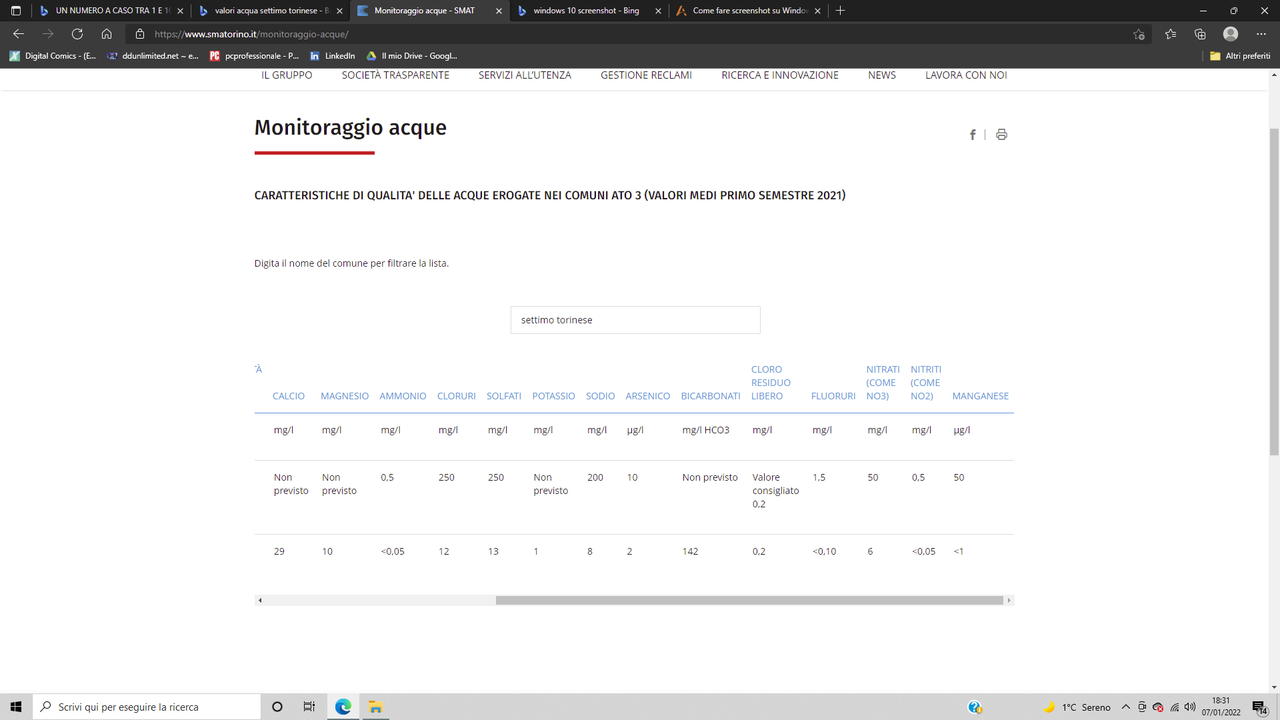Viewport: 1280px width, 720px height.
Task: Click the table horizontal scrollbar thumb
Action: (749, 600)
